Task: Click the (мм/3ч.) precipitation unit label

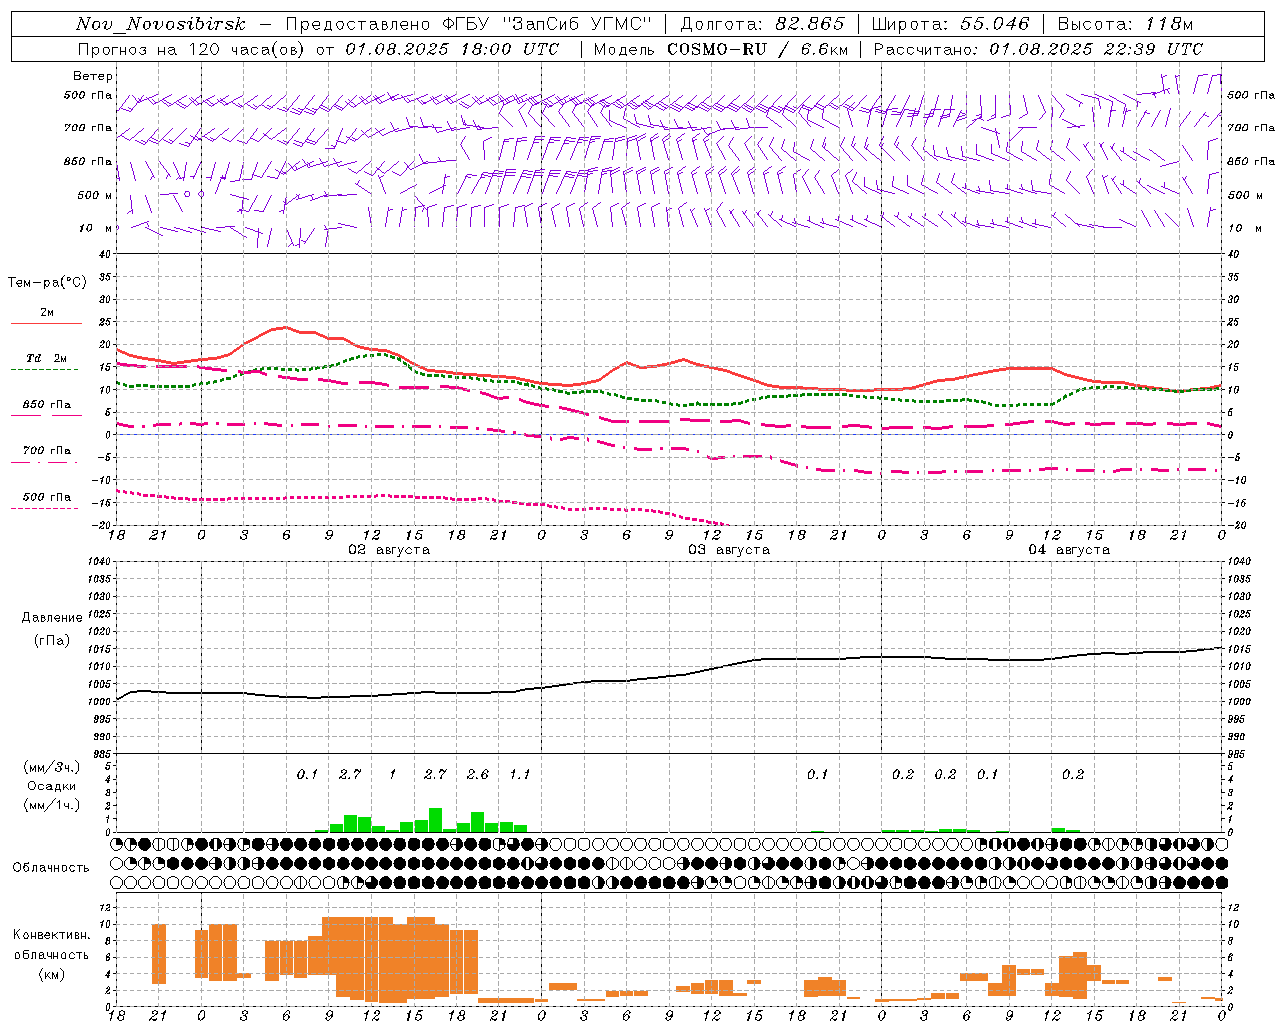Action: click(52, 767)
